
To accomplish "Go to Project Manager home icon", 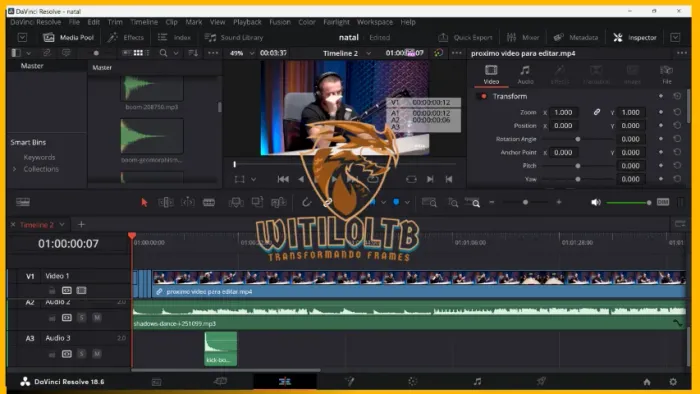I will (647, 382).
